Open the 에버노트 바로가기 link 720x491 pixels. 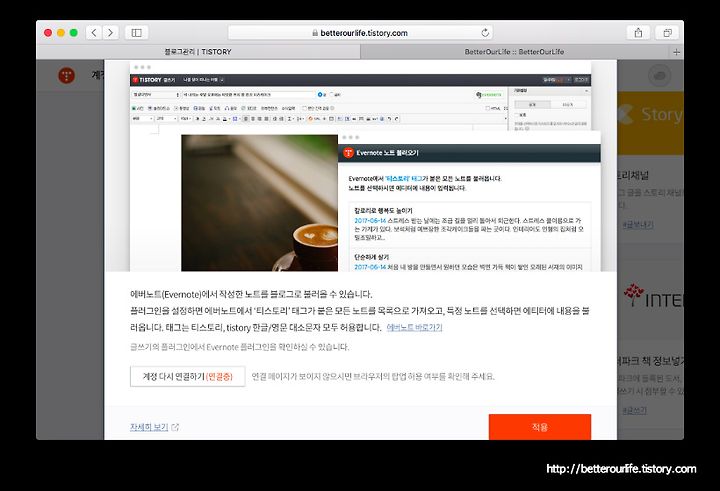tap(414, 327)
